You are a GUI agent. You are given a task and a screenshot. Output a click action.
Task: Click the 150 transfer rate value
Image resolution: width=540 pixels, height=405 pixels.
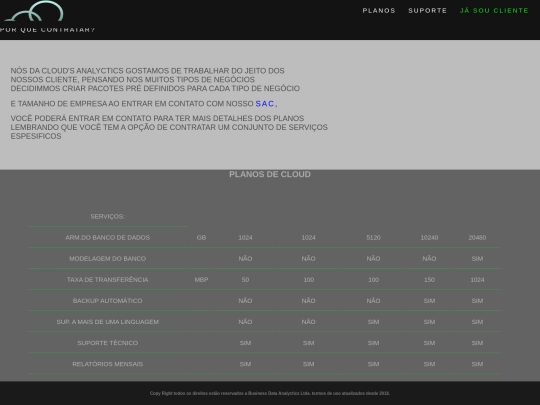[x=429, y=280]
